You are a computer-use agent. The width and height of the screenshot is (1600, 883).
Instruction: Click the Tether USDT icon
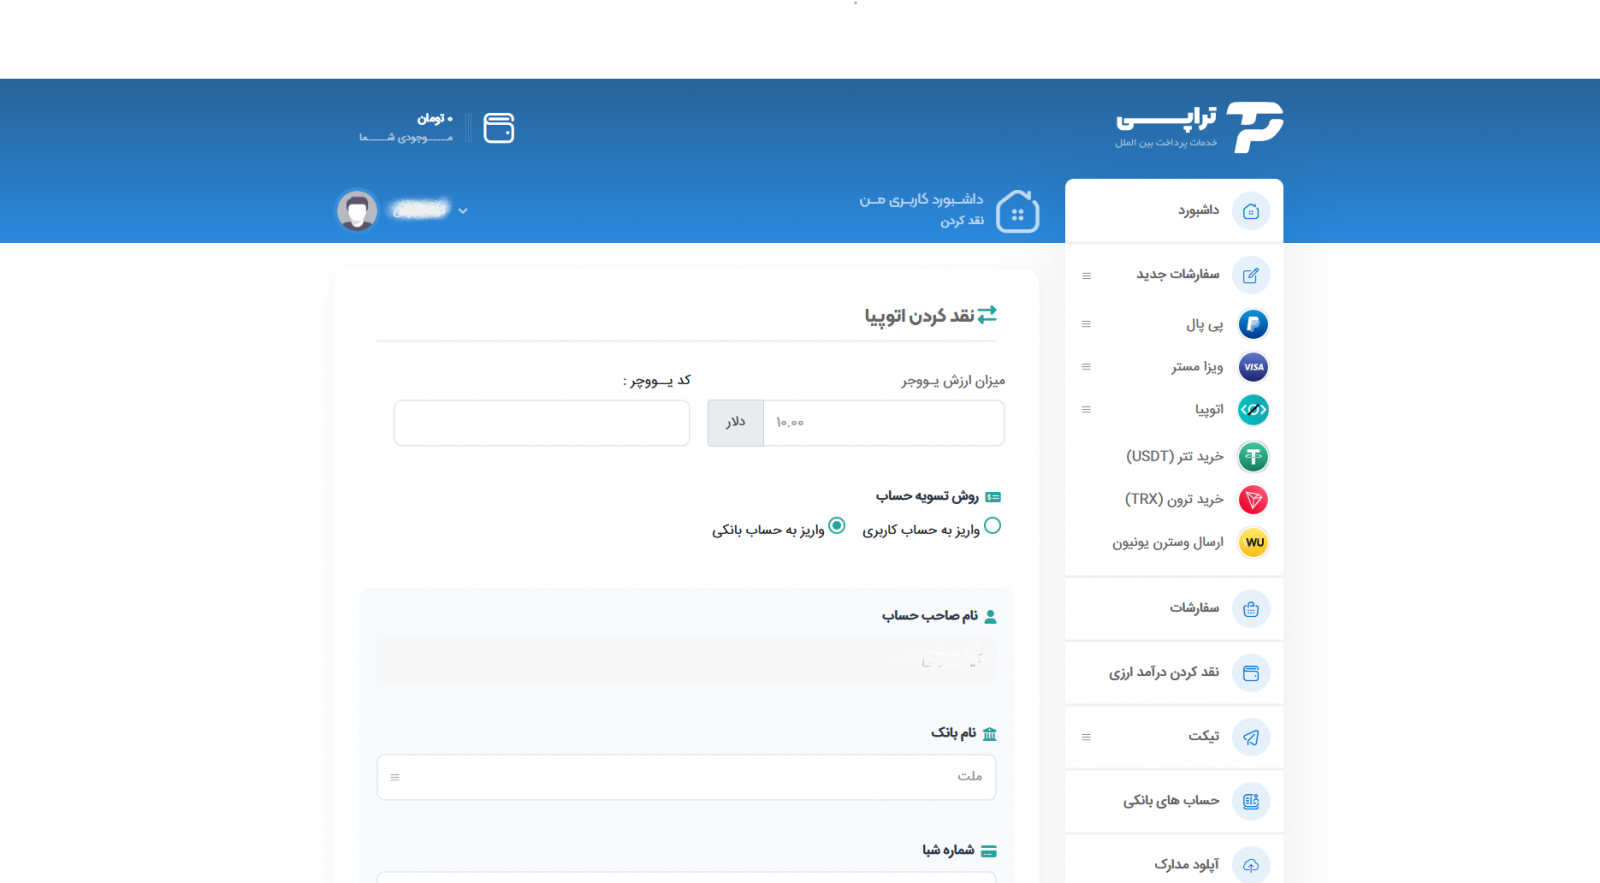[x=1253, y=457]
